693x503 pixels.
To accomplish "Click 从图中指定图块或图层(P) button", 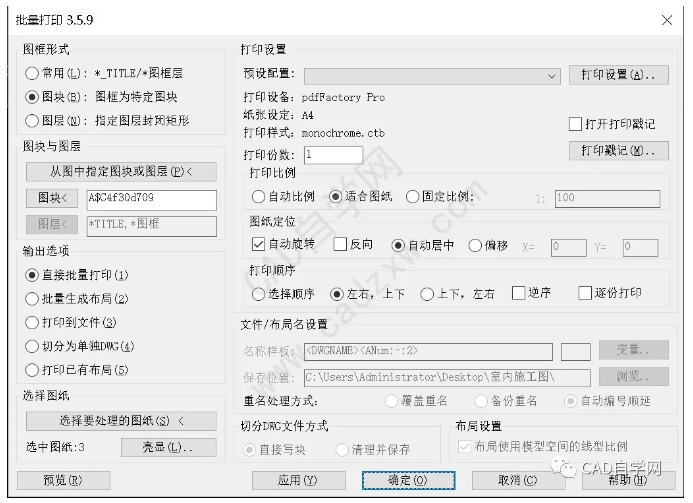I will [x=121, y=171].
